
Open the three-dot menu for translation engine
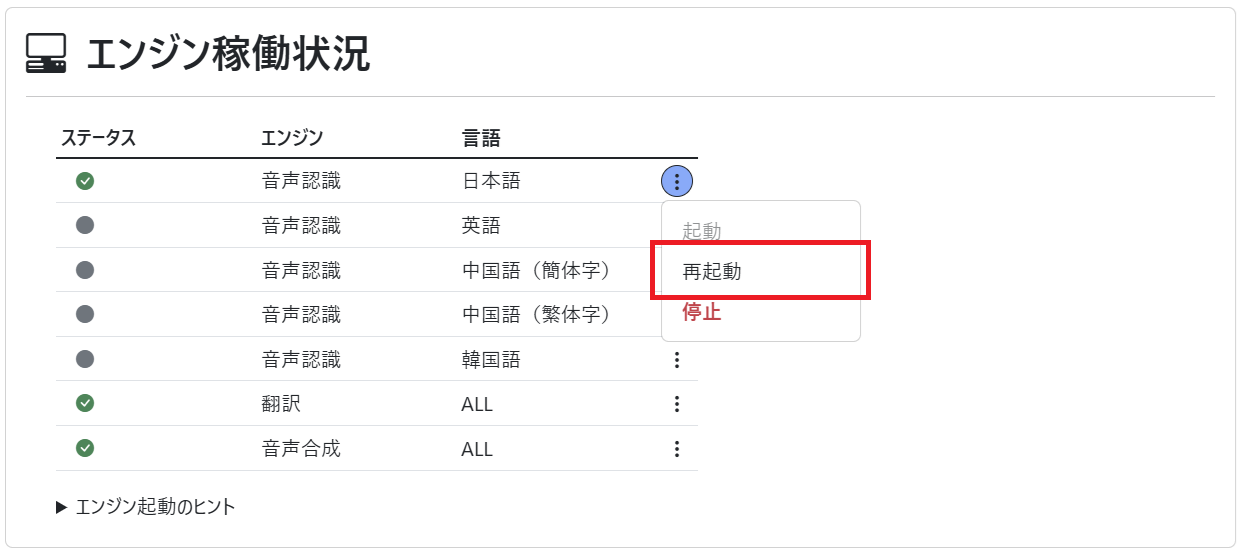[677, 404]
